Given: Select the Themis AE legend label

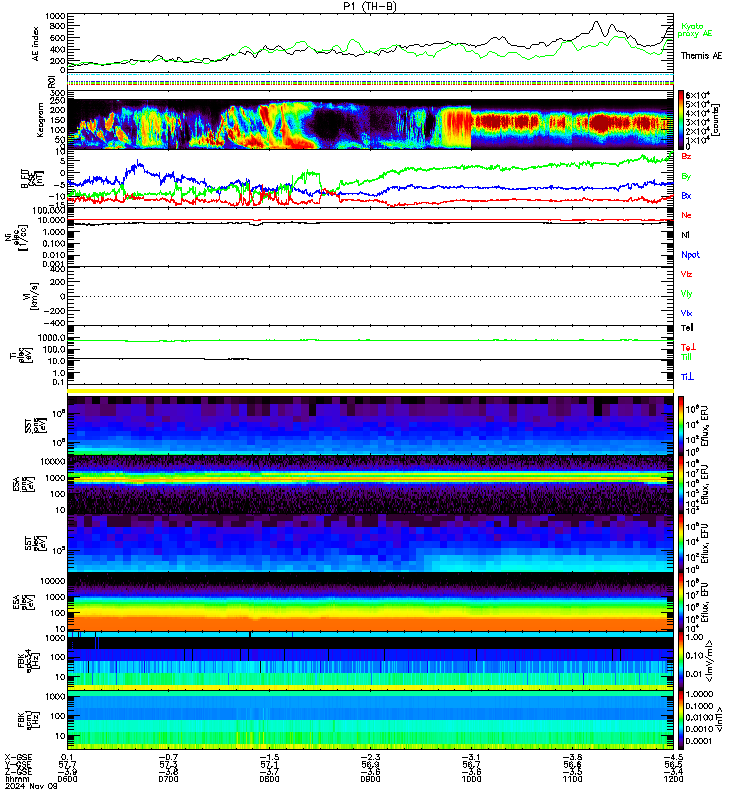Looking at the screenshot, I should (701, 56).
